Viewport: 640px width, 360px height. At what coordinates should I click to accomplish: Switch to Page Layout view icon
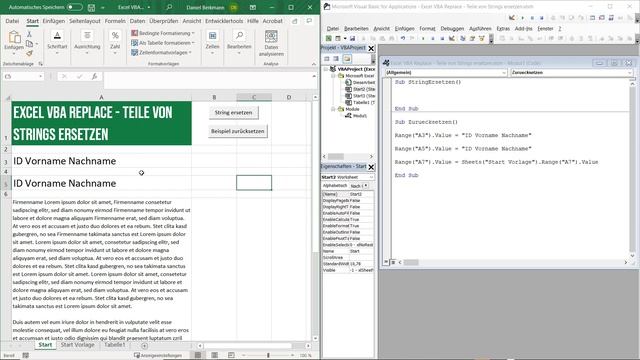(x=215, y=355)
